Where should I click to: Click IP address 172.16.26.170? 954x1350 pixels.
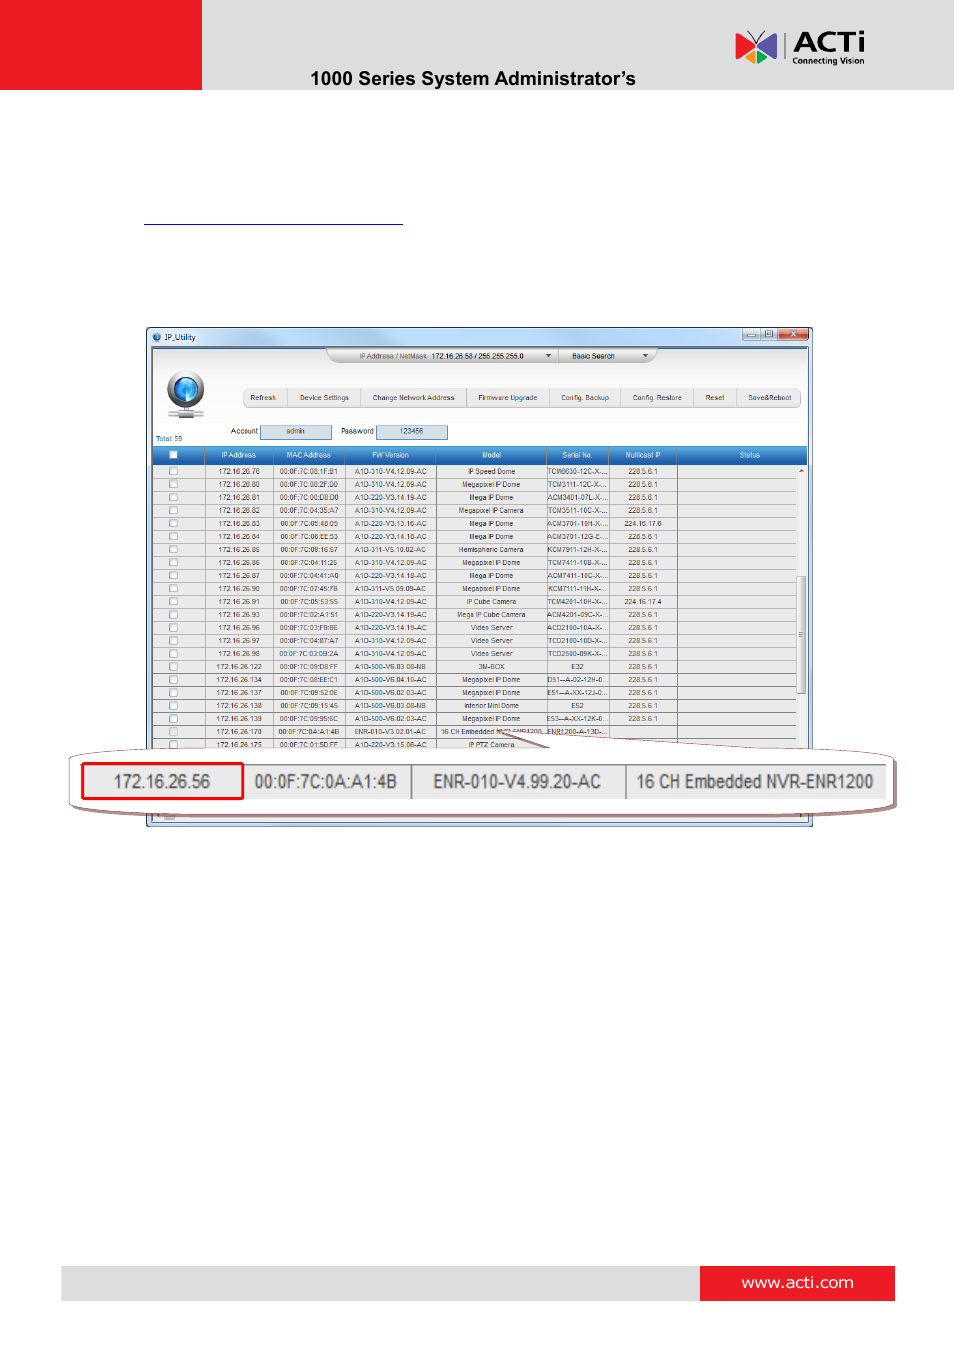click(239, 731)
